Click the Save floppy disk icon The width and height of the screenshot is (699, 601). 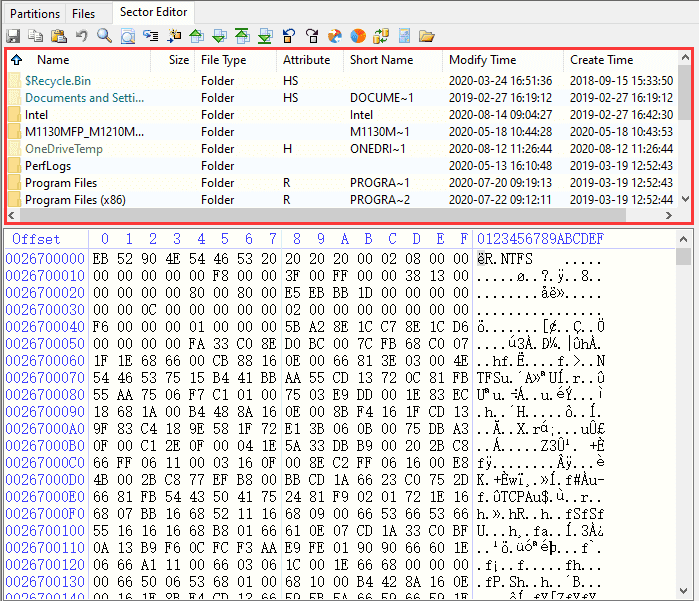coord(13,36)
